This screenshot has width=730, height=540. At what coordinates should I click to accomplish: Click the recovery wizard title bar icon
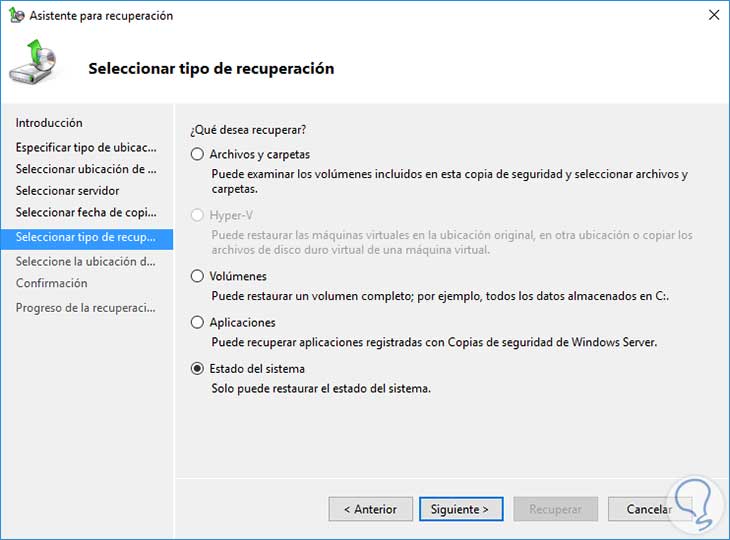pos(16,16)
